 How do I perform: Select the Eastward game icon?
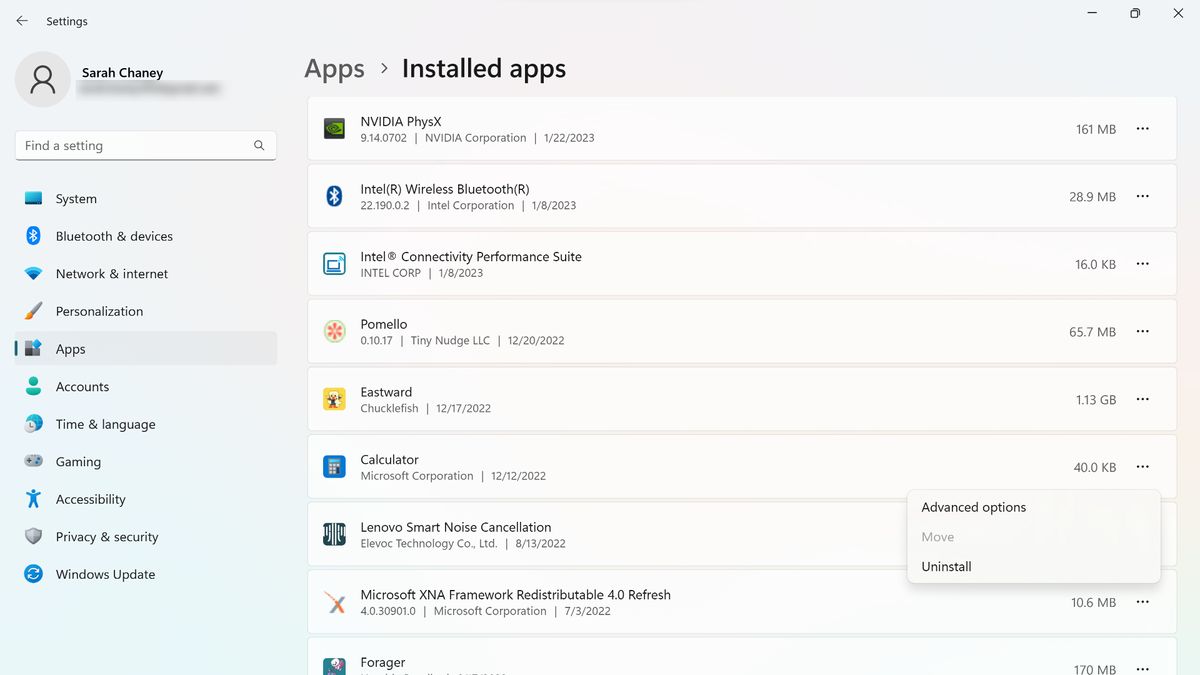[x=334, y=399]
